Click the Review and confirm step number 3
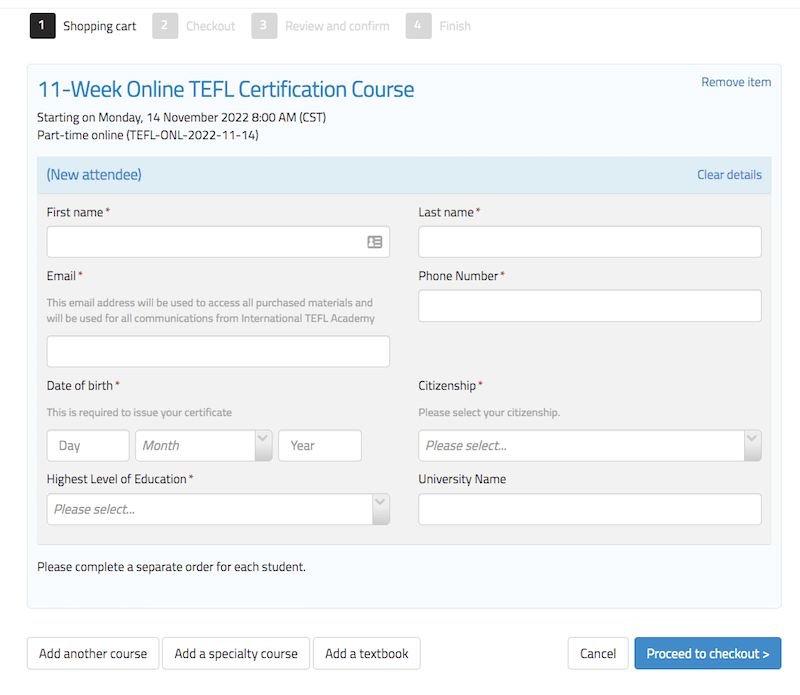Viewport: 800px width, 695px height. (x=264, y=25)
